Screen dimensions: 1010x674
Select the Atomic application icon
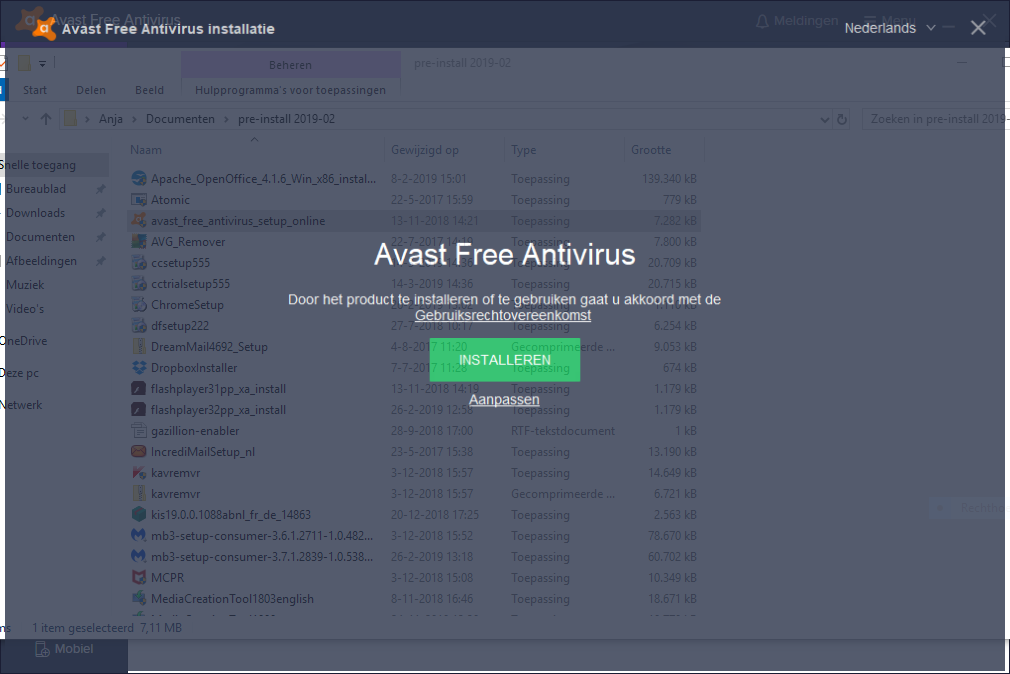click(138, 200)
